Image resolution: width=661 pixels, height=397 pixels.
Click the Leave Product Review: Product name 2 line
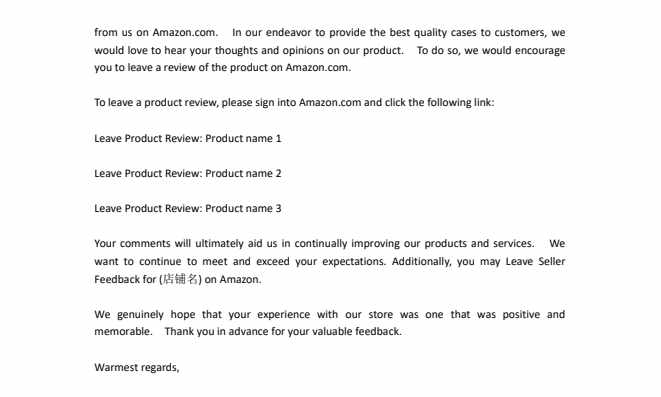[x=188, y=174]
